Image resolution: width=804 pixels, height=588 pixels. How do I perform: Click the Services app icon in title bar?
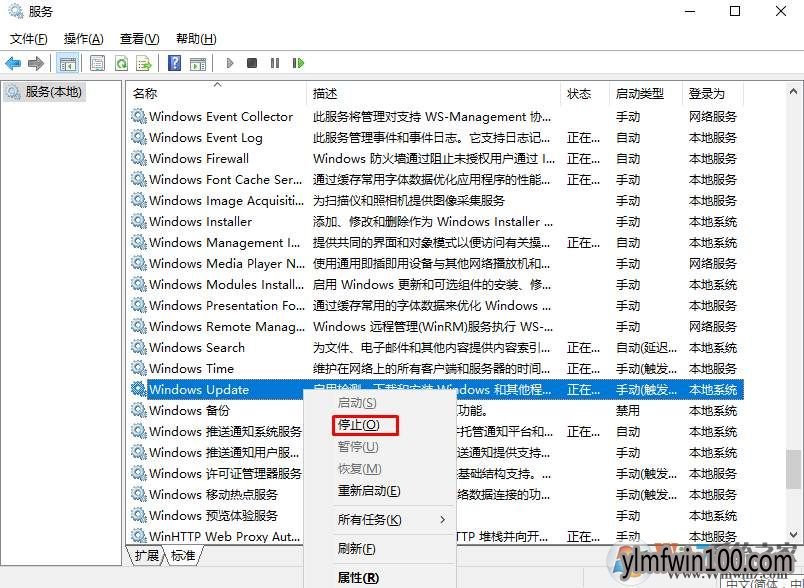(16, 11)
